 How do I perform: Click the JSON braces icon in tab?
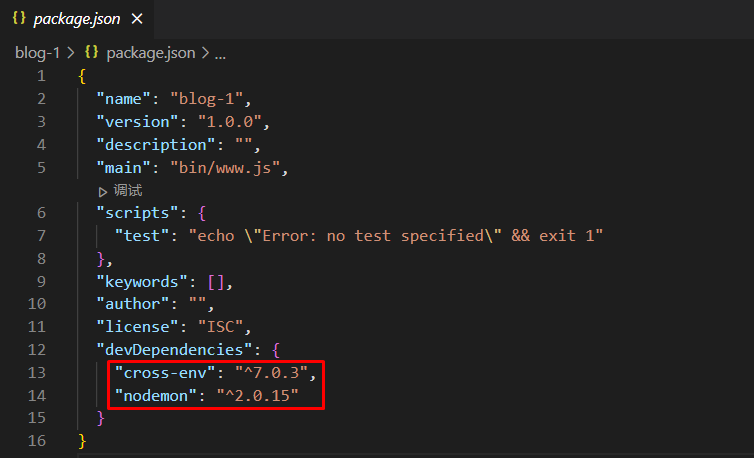coord(19,18)
